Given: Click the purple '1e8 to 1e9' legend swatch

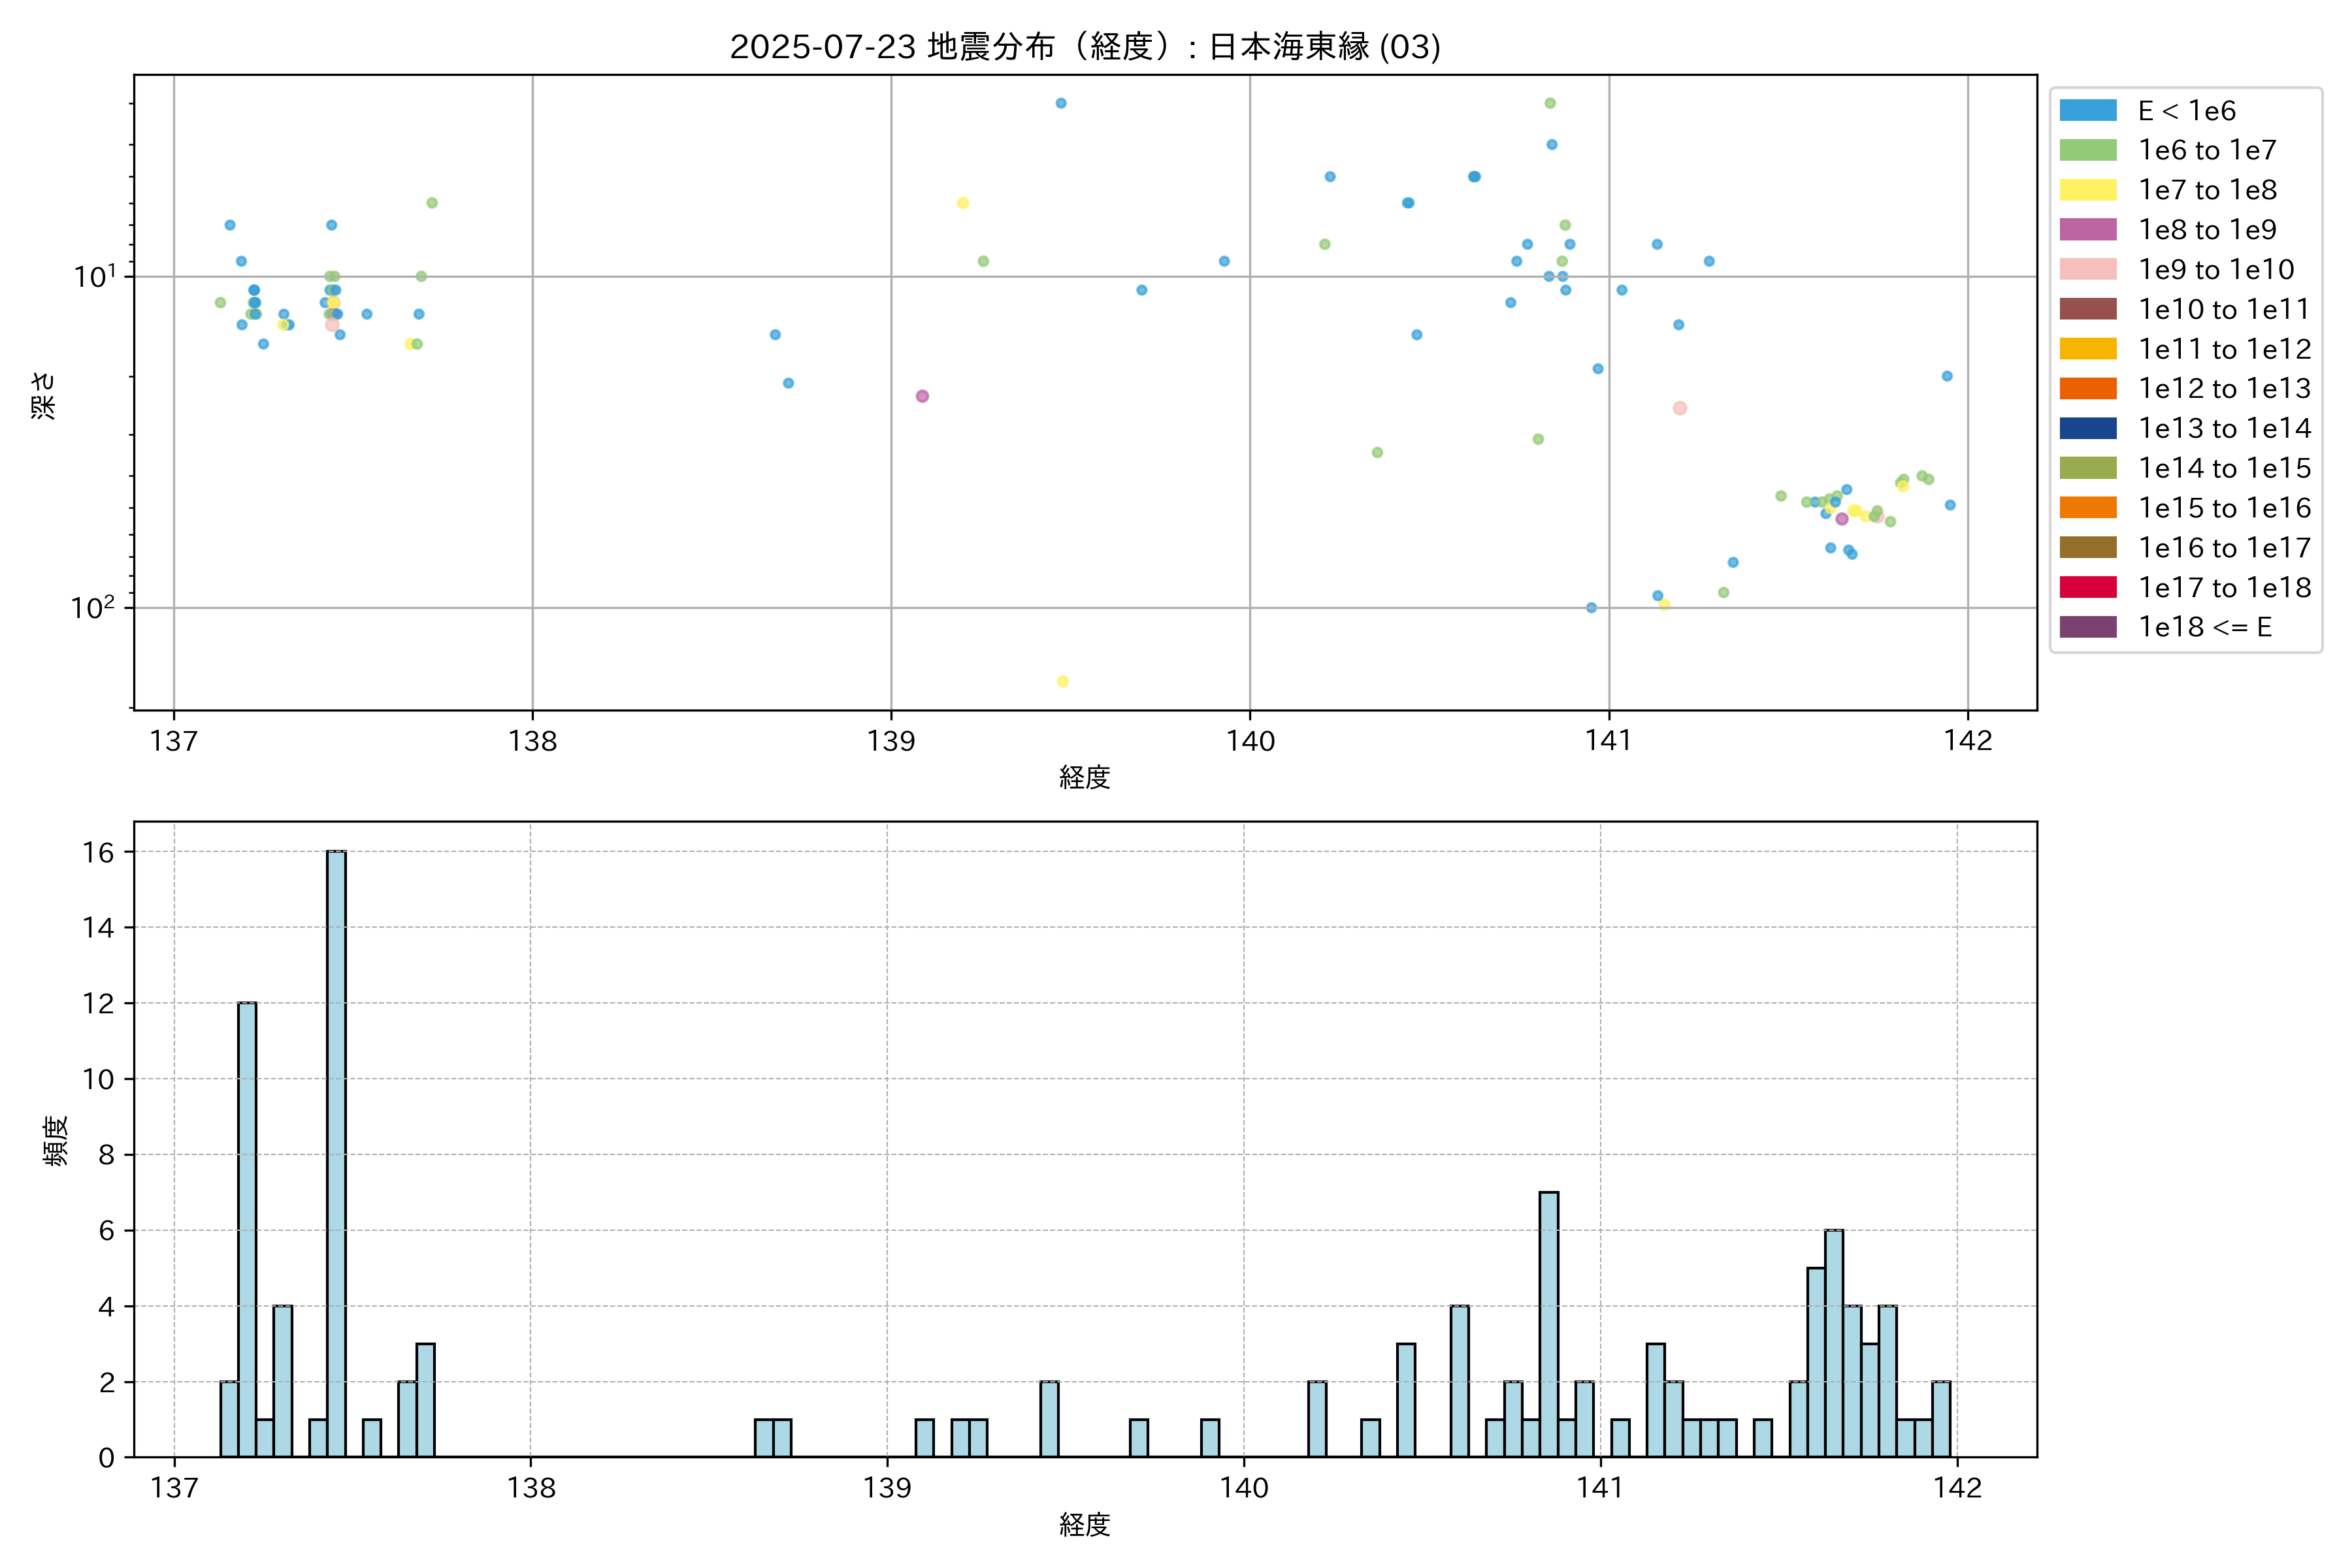Looking at the screenshot, I should pos(2087,230).
